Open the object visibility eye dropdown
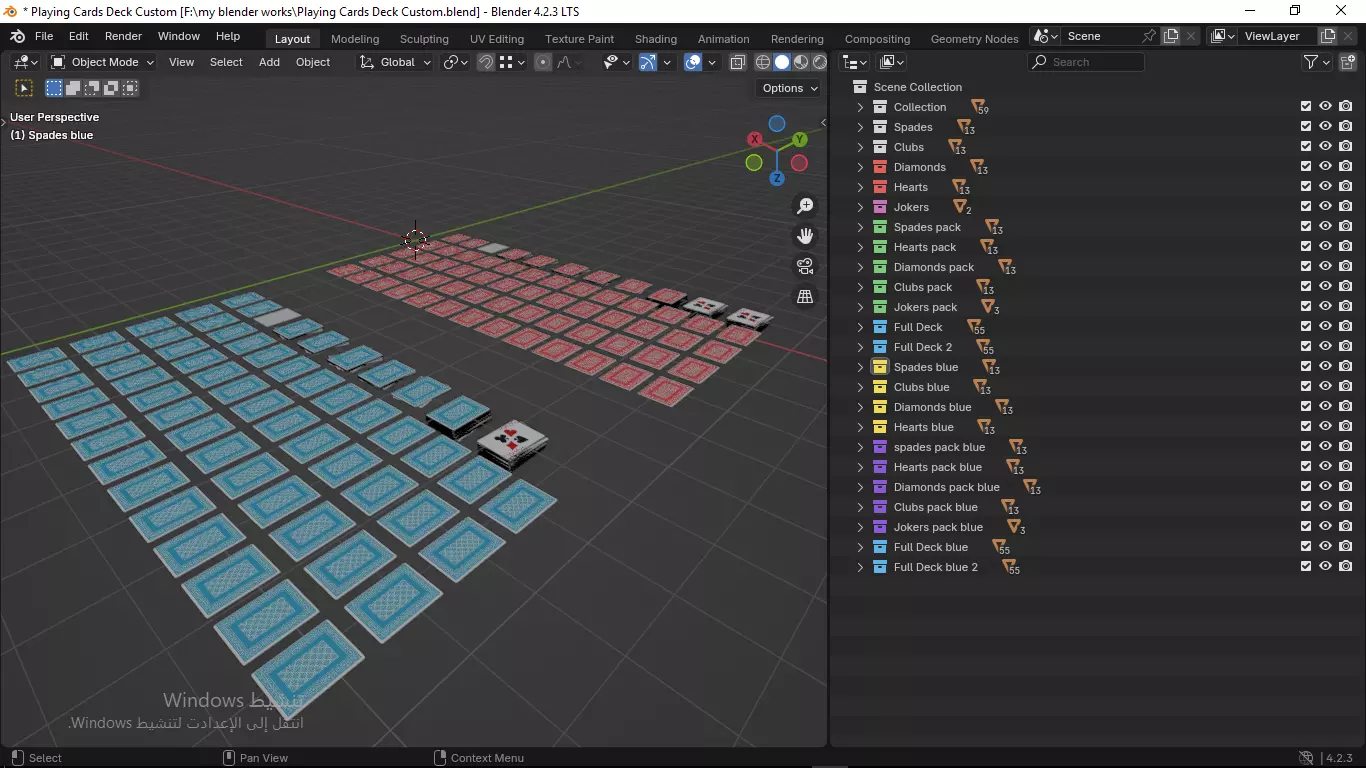Image resolution: width=1366 pixels, height=768 pixels. click(x=617, y=62)
